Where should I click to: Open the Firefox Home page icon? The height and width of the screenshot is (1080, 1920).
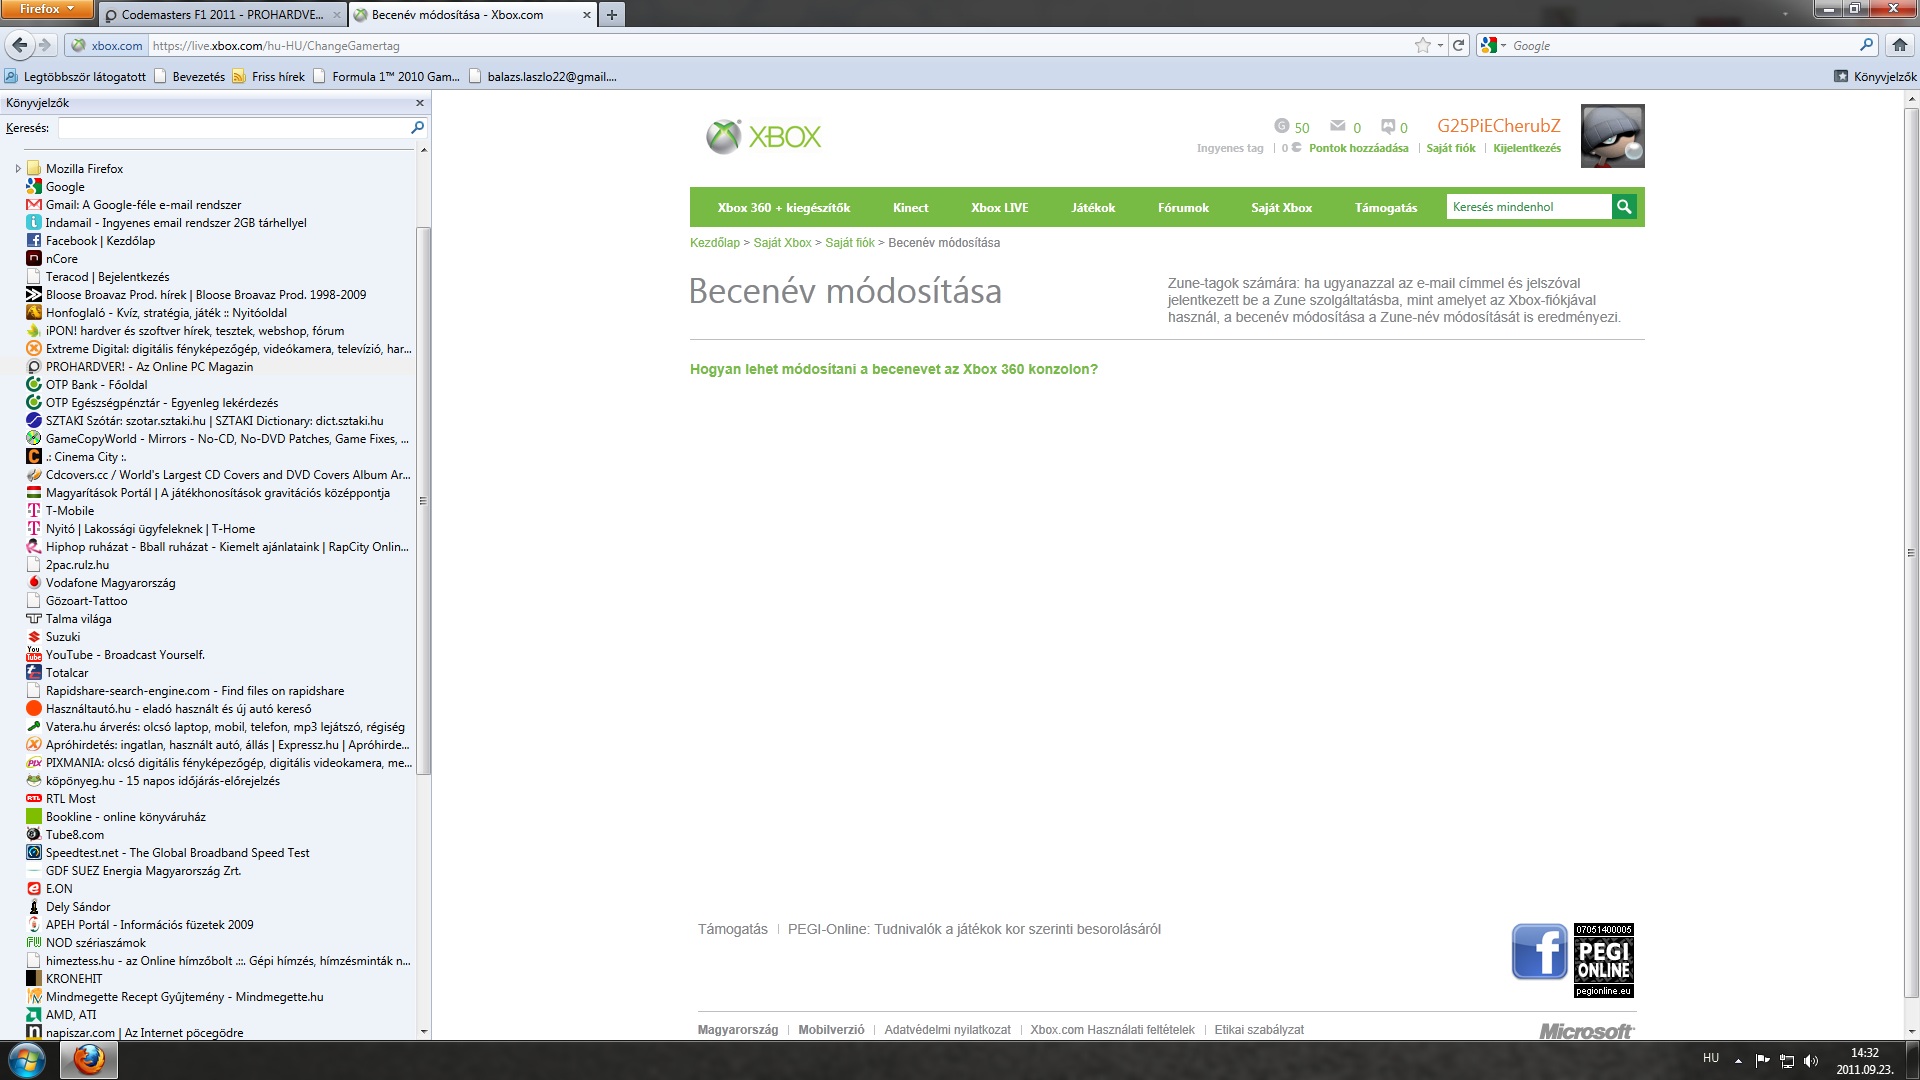click(1900, 45)
